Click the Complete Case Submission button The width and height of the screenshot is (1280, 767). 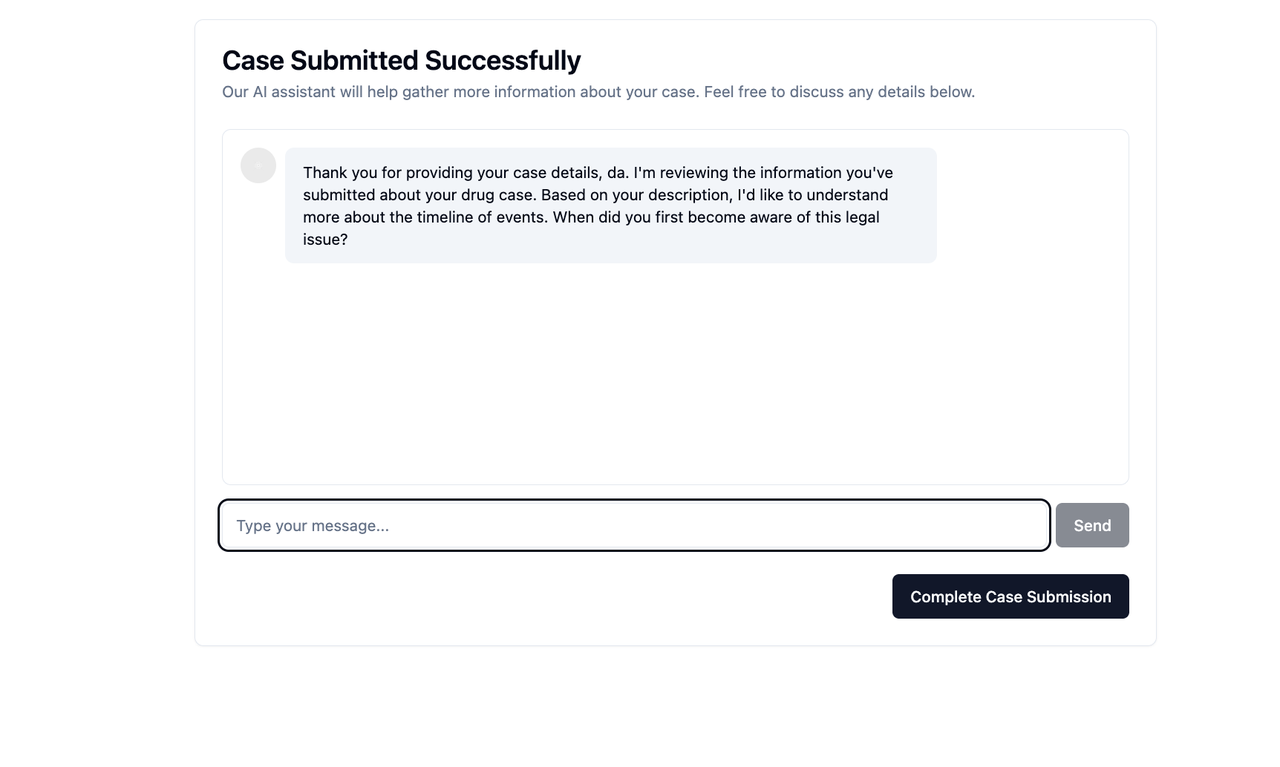click(1010, 596)
